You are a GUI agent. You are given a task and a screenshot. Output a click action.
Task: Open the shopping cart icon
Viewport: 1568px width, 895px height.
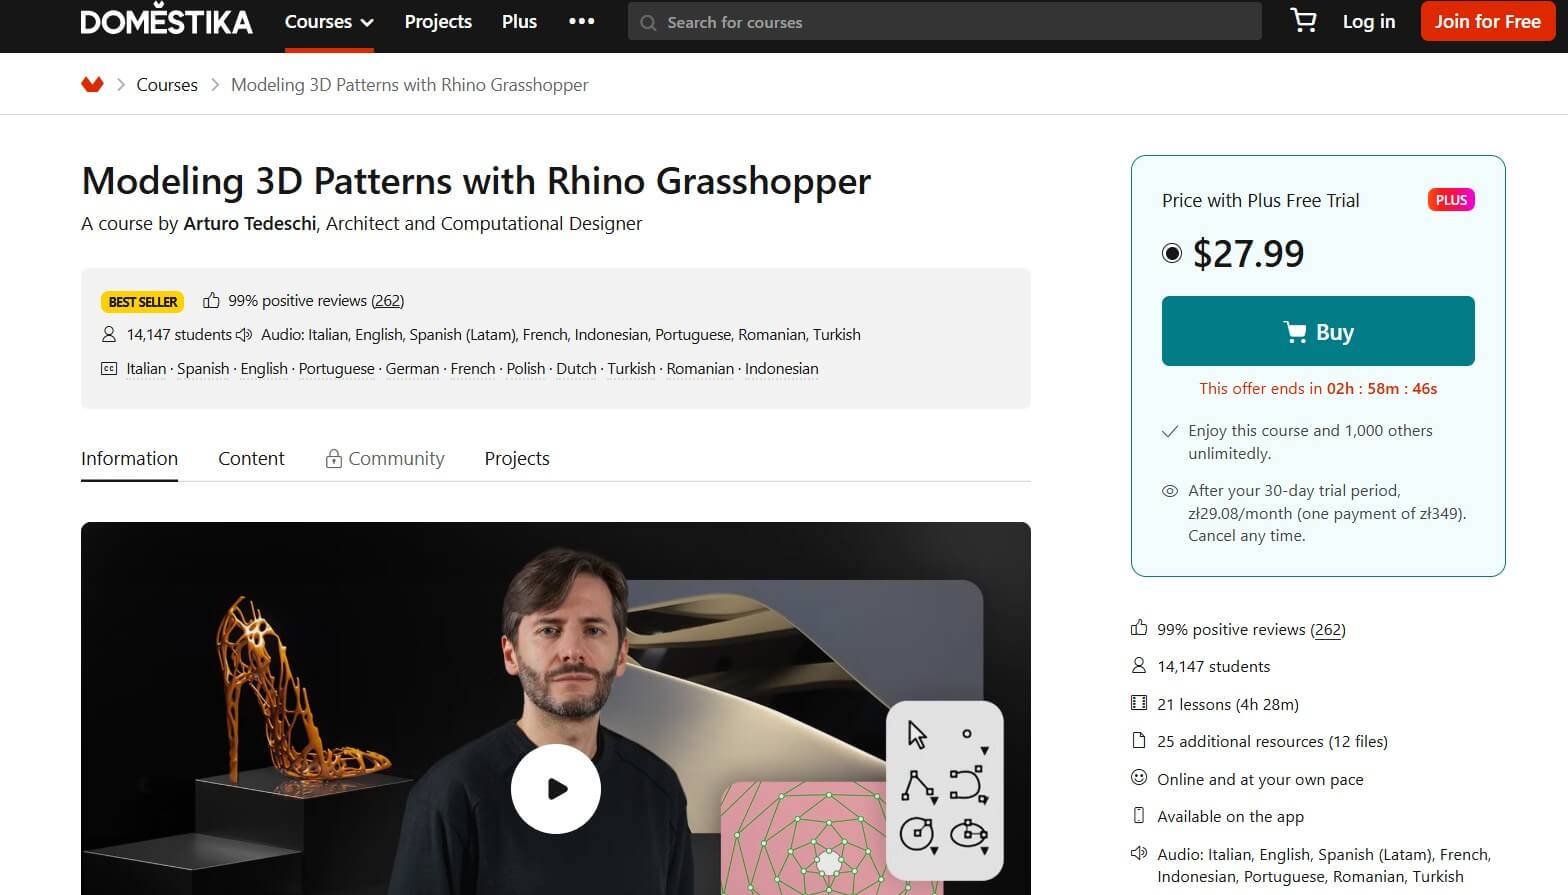pyautogui.click(x=1303, y=21)
